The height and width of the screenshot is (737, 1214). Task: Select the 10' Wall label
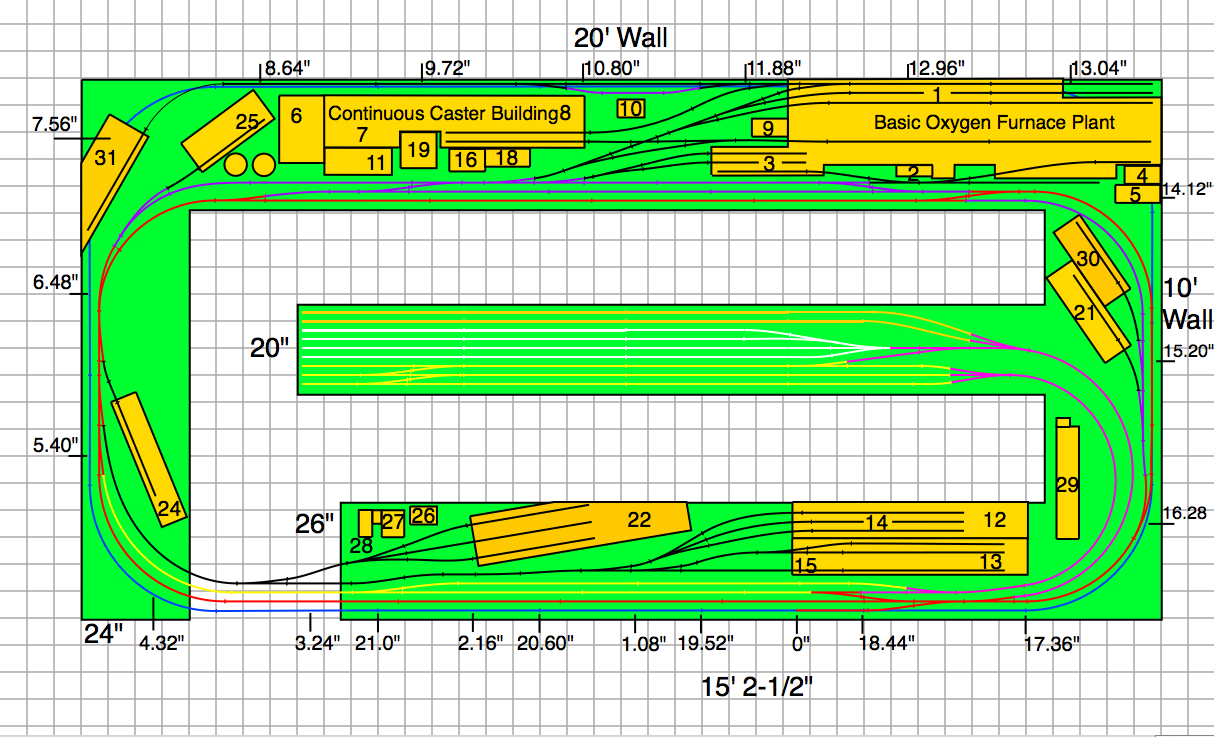[1186, 304]
